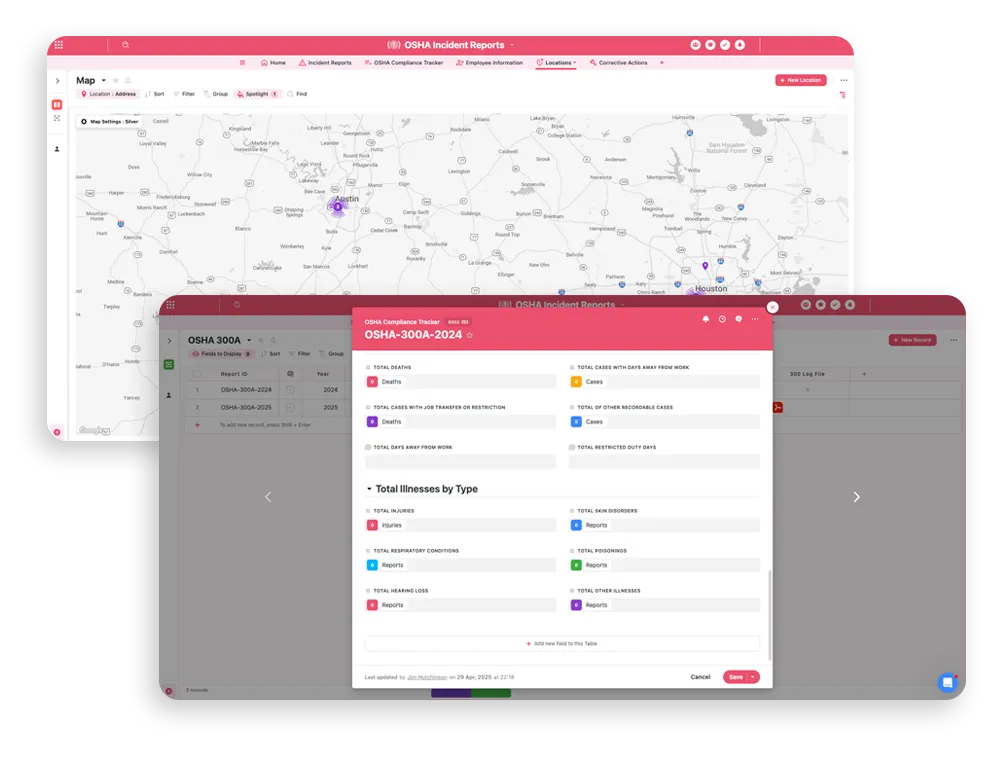Open Locations tab dropdown arrow
Screen dimensions: 1000x778
pyautogui.click(x=575, y=62)
